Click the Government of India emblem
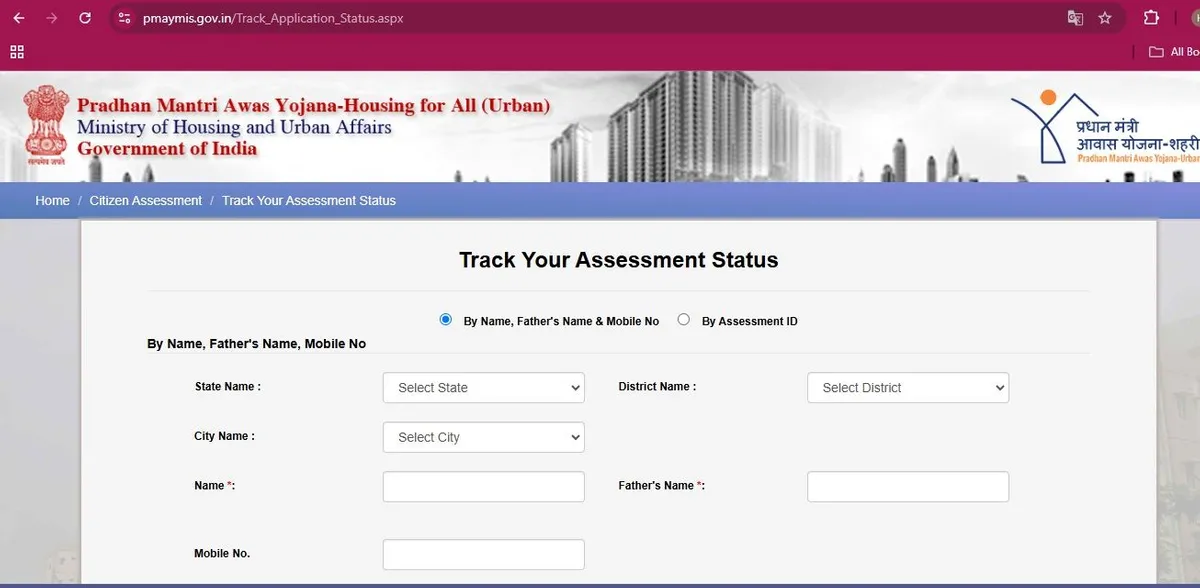Viewport: 1200px width, 588px height. pos(44,123)
